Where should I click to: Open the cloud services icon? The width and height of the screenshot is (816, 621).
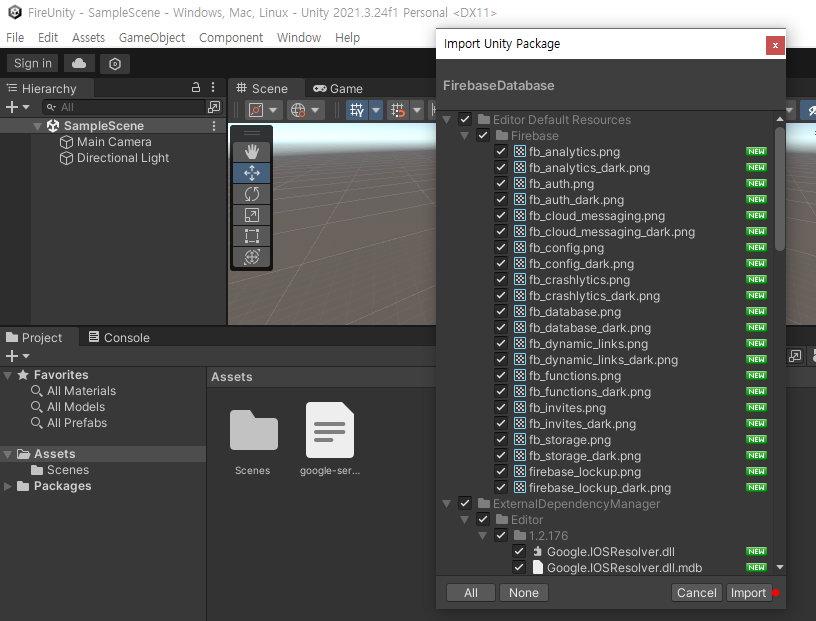pos(79,64)
